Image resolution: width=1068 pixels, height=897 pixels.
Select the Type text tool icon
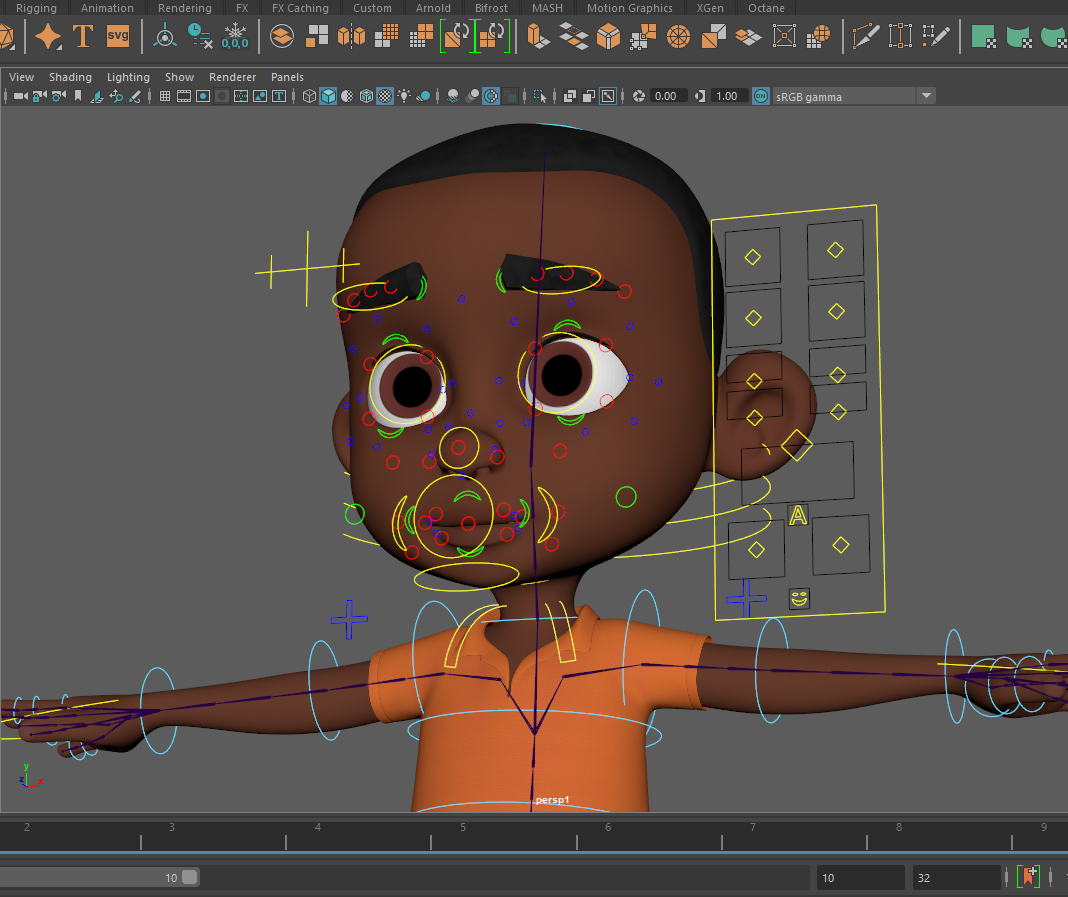click(x=83, y=37)
